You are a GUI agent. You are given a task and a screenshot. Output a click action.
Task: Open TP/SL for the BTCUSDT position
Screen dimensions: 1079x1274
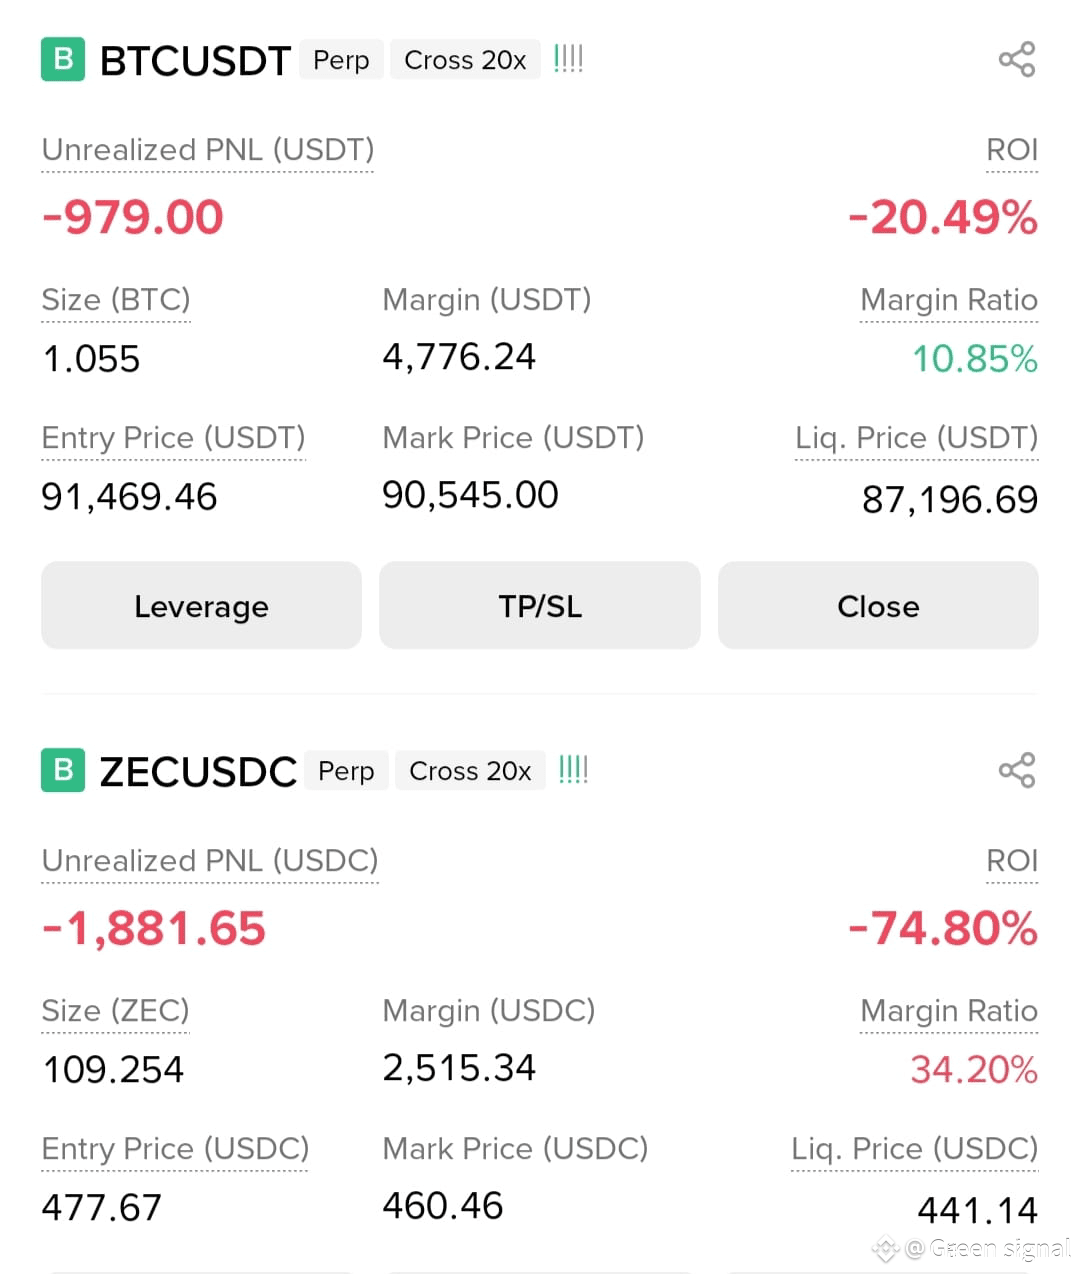(x=540, y=606)
